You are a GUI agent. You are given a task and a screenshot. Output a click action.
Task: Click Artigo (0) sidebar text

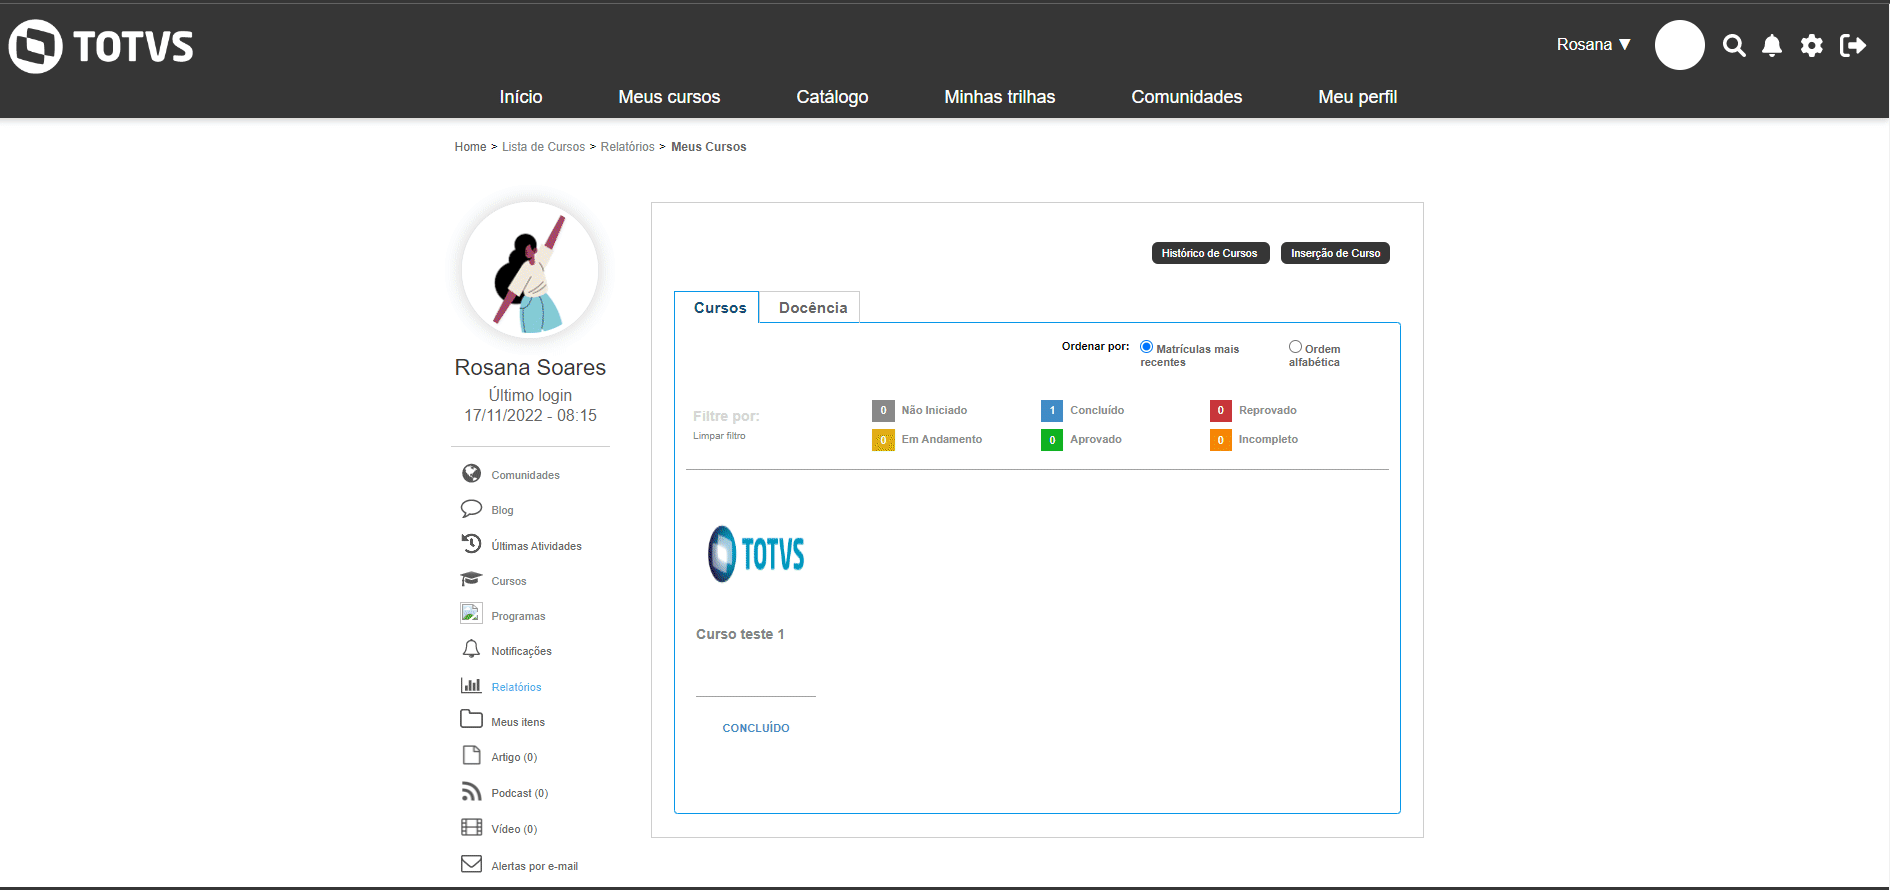pos(514,757)
